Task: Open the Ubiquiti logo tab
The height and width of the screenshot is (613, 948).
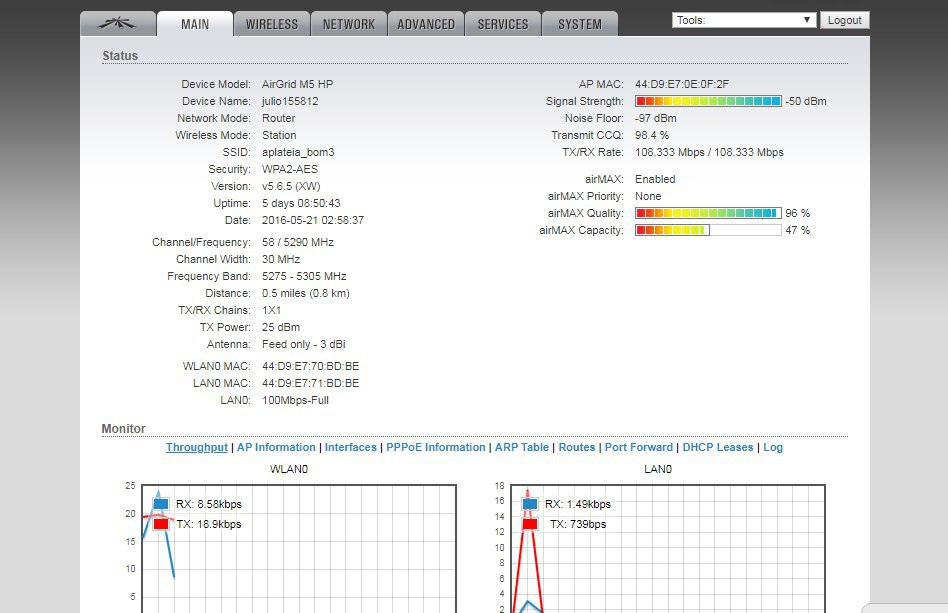Action: (118, 24)
